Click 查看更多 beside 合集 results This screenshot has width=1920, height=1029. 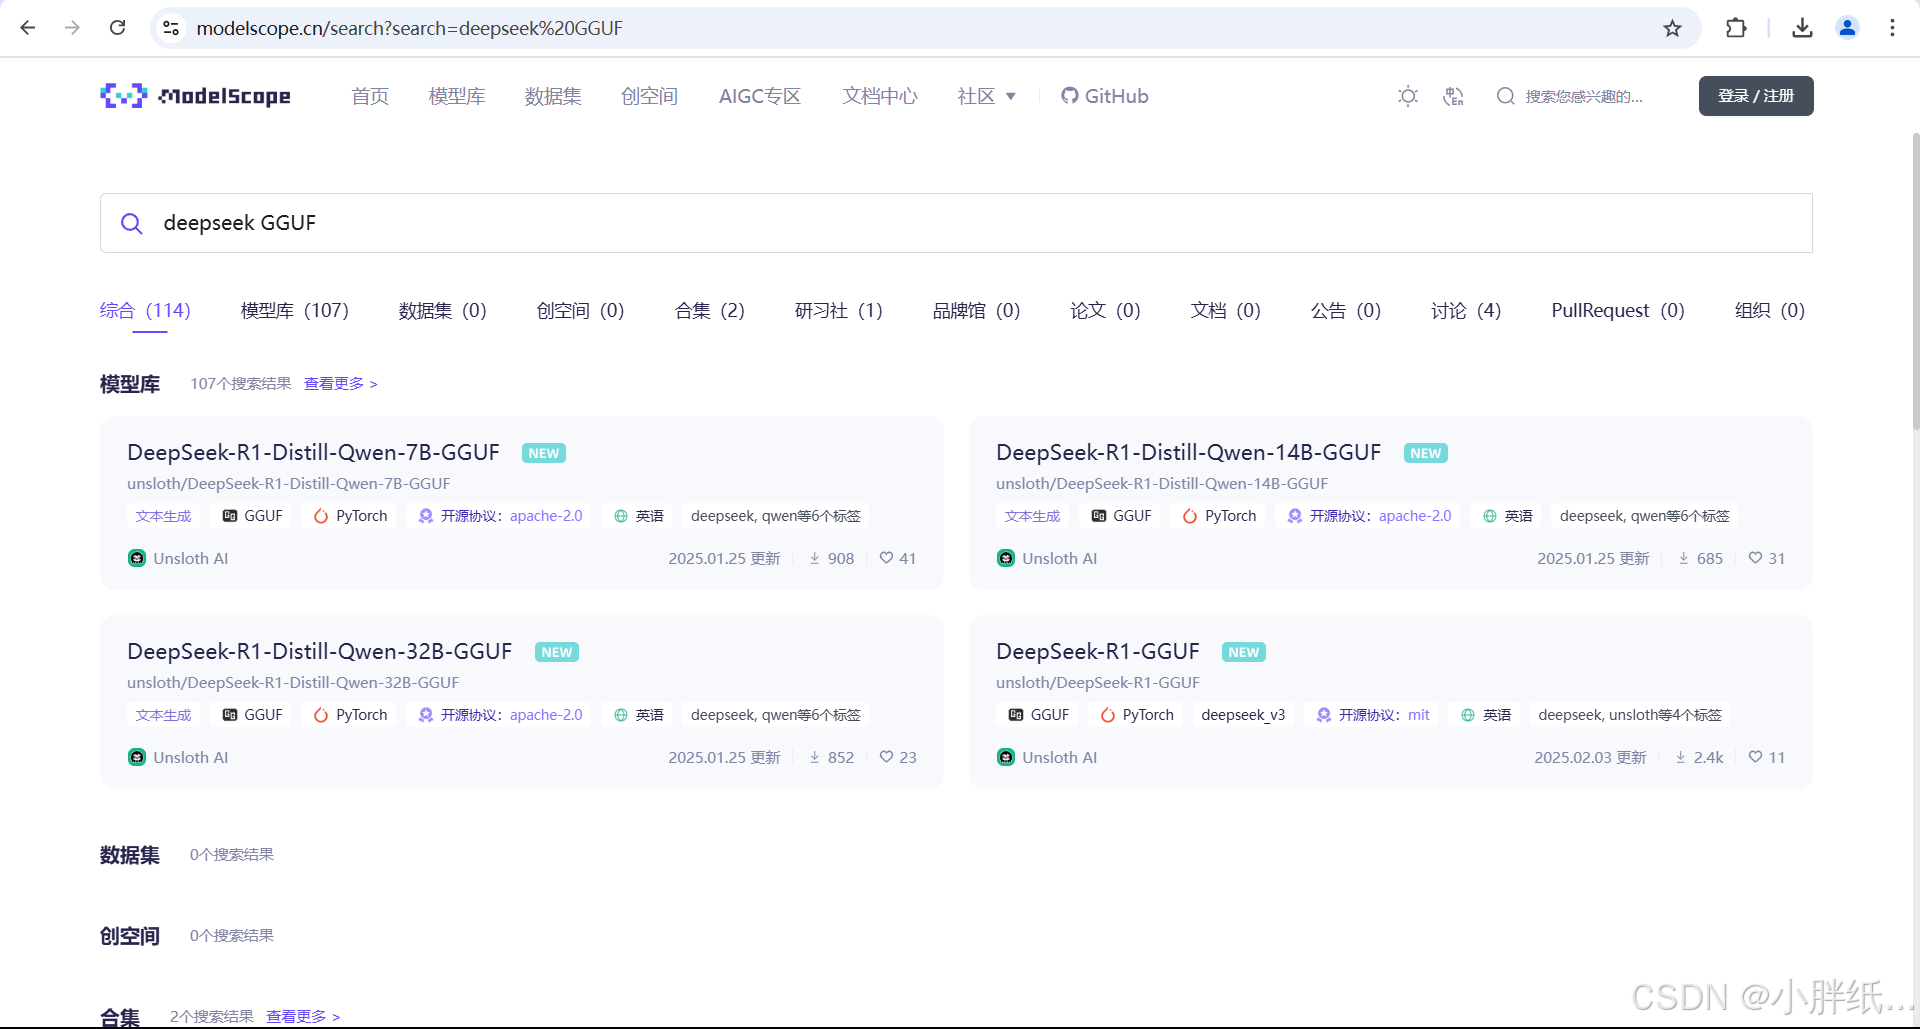point(303,1017)
